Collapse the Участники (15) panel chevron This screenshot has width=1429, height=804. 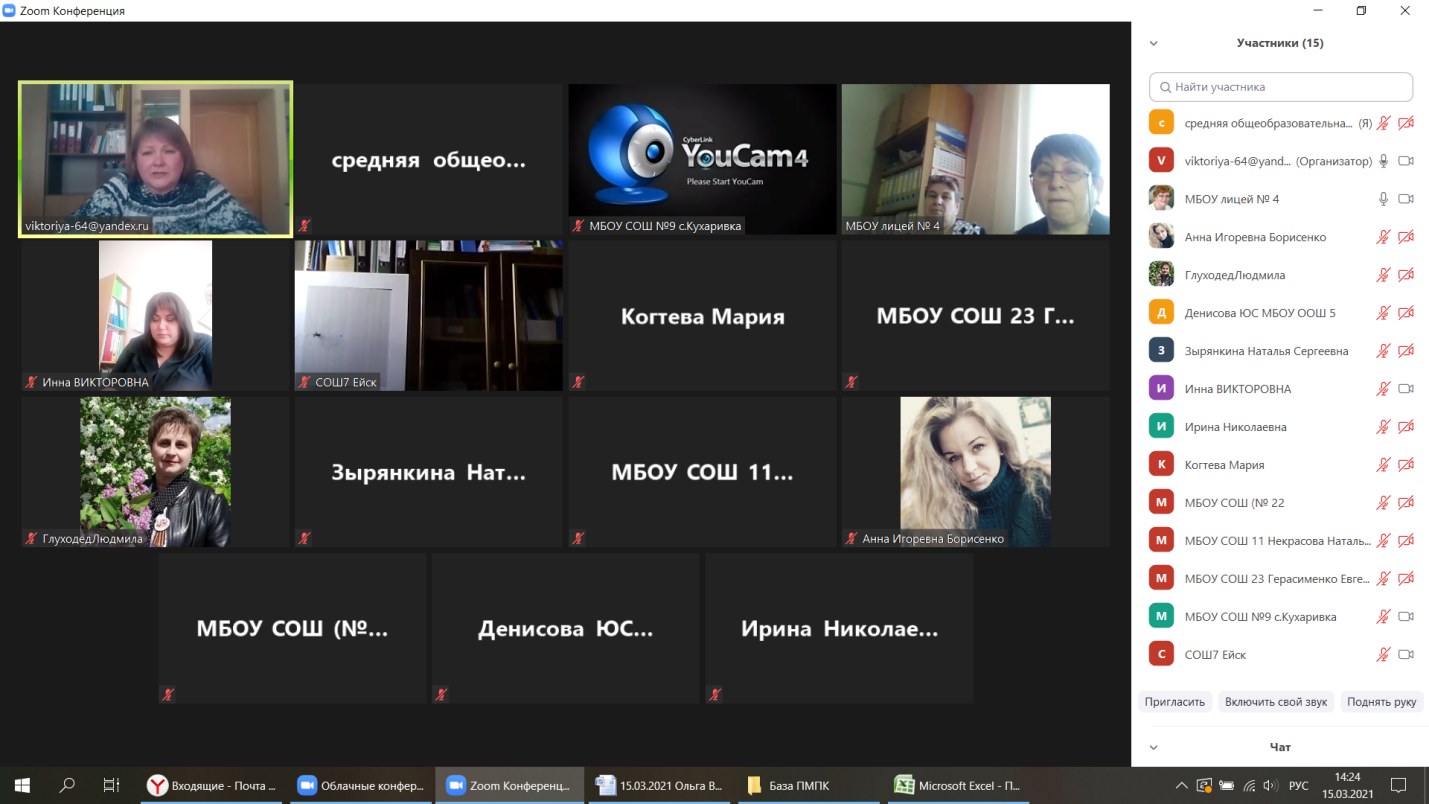tap(1153, 43)
